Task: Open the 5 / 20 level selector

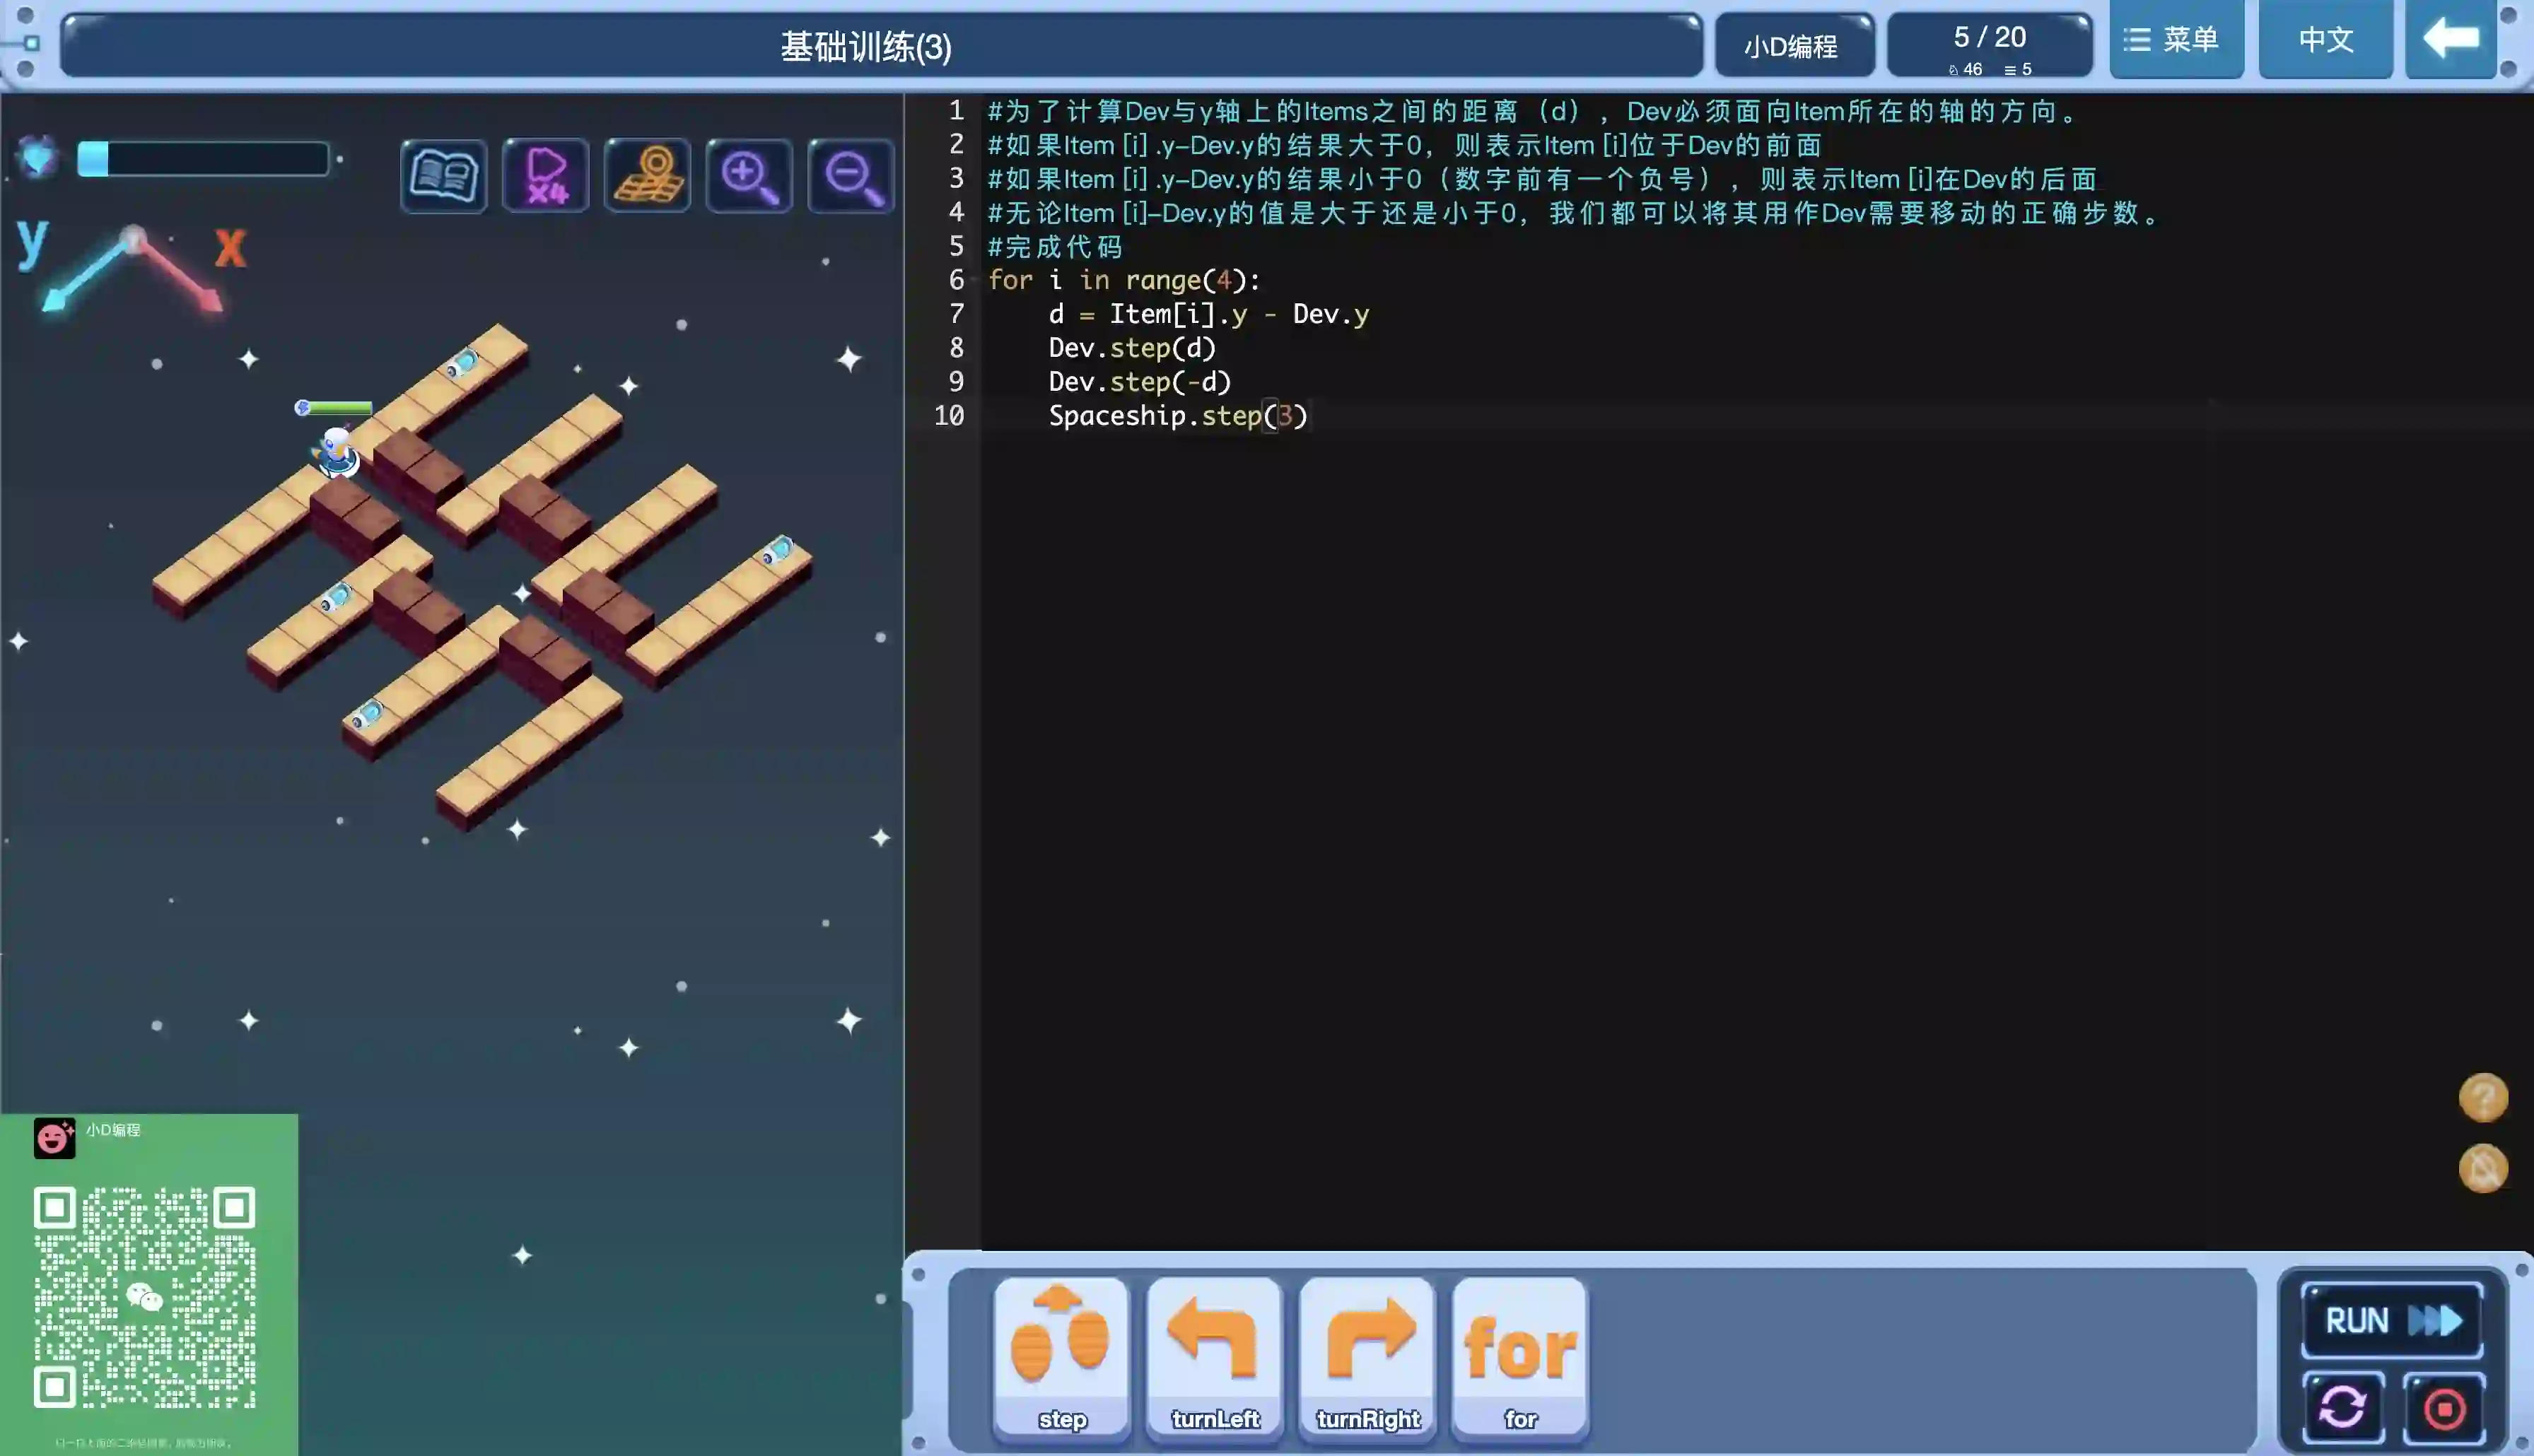Action: (x=1989, y=45)
